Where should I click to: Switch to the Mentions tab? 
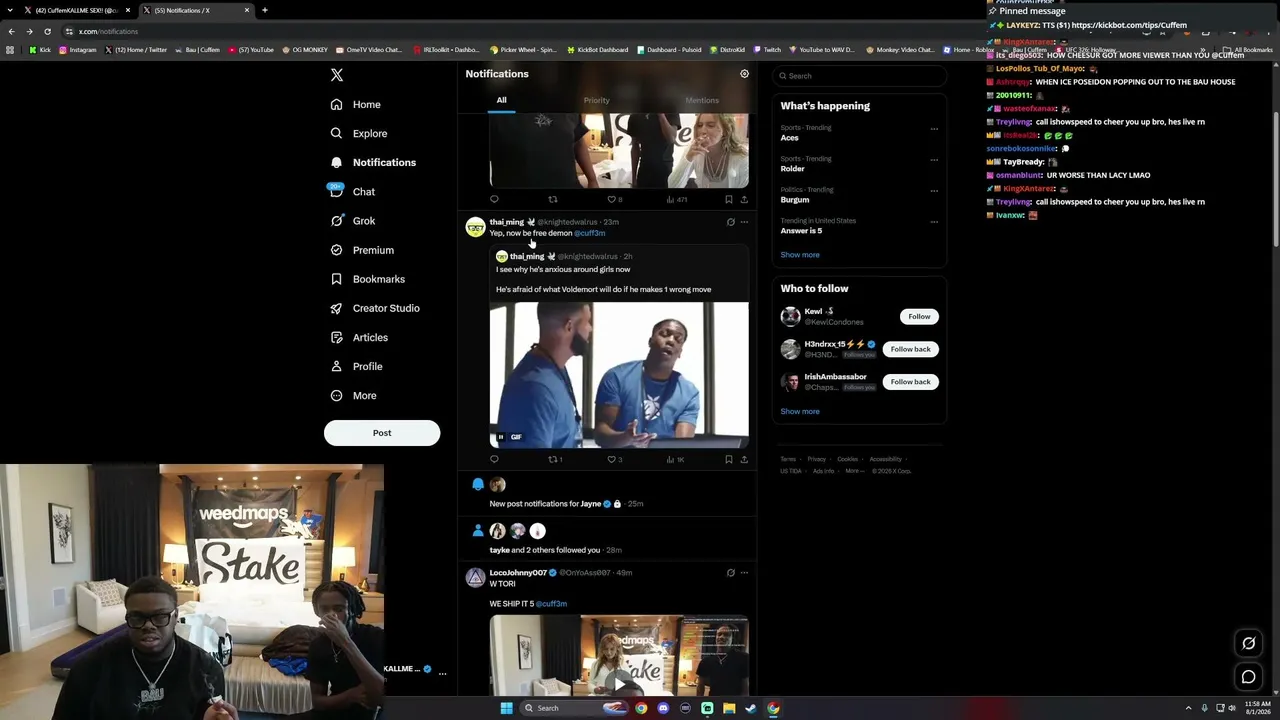tap(702, 100)
